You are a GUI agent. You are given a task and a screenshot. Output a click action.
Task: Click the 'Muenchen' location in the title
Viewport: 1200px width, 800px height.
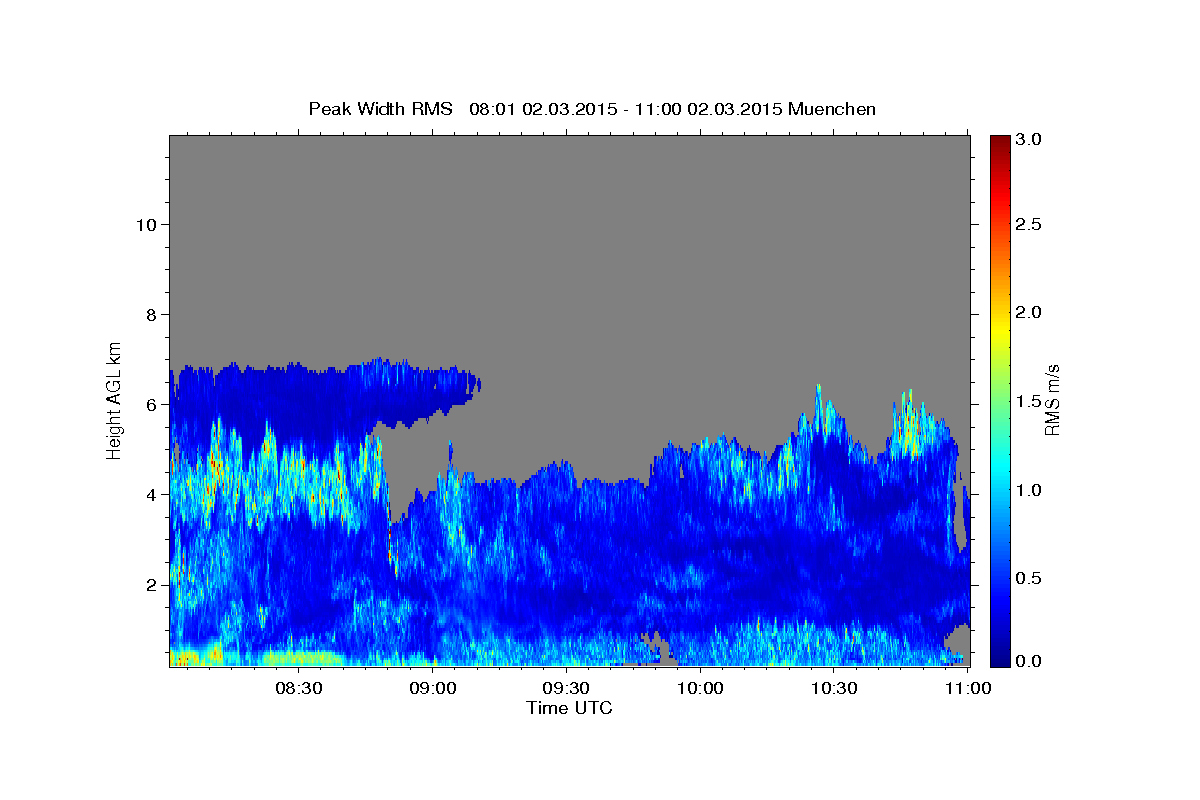point(832,109)
